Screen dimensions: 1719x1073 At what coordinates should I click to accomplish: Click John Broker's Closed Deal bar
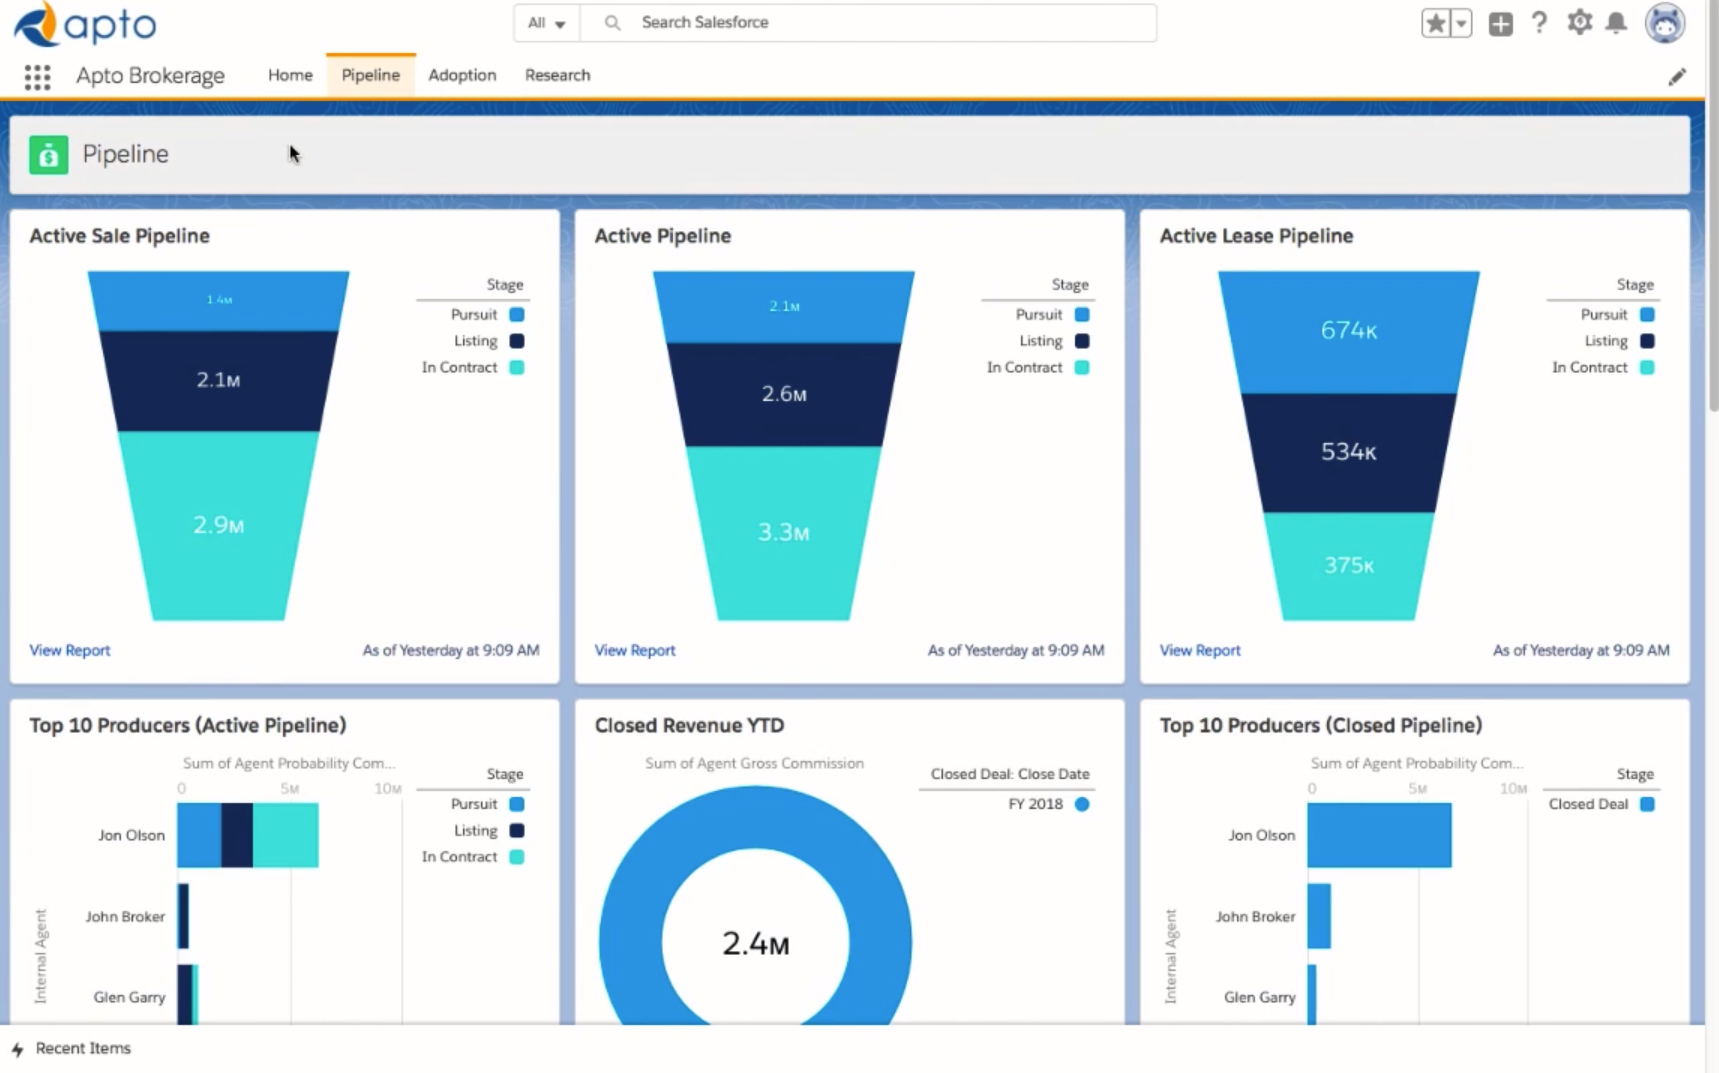tap(1319, 916)
